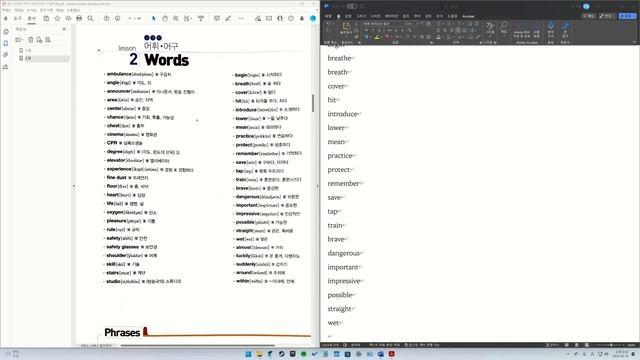Screen dimensions: 640x360
Task: Click Acrobat horizontal scrollbar at bottom
Action: click(x=198, y=346)
